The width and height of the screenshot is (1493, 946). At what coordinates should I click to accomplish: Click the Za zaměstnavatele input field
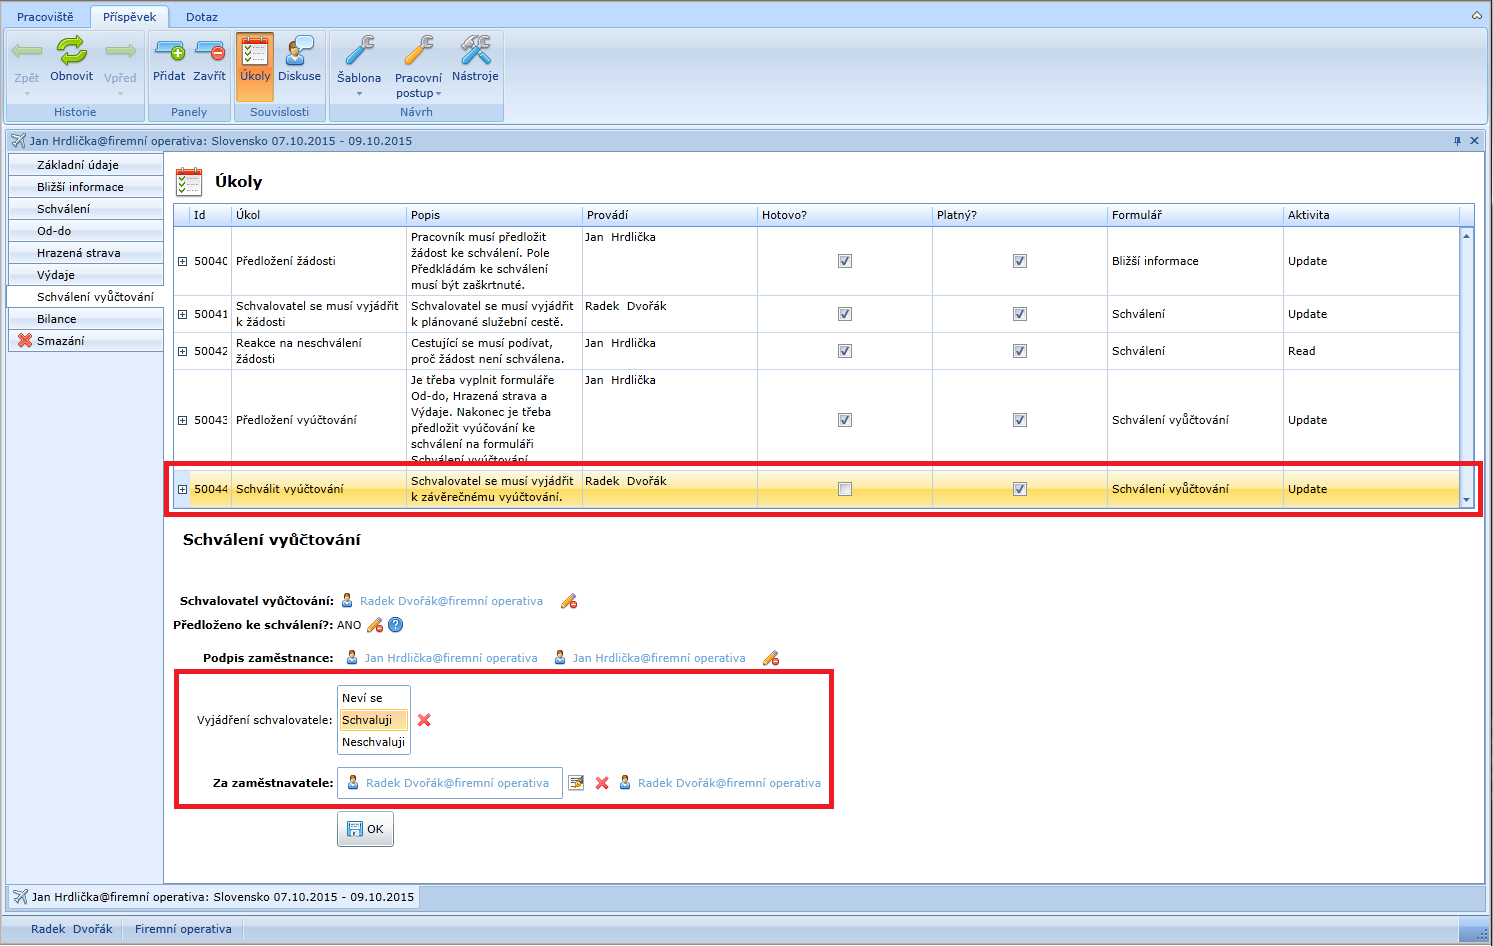450,783
